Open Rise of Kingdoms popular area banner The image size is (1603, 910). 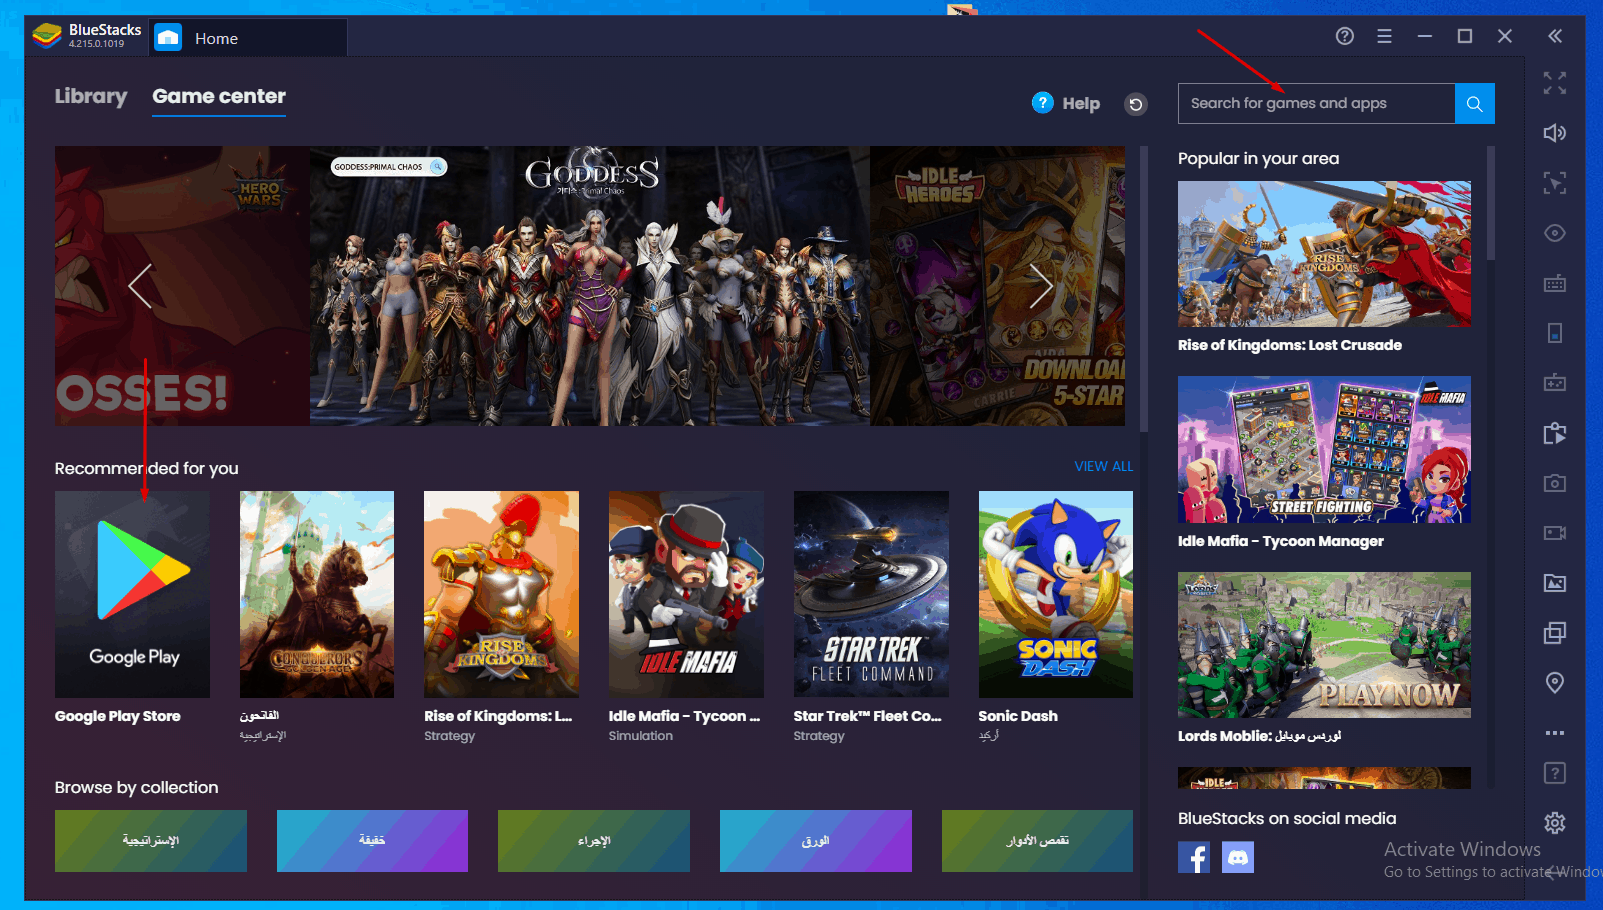[x=1324, y=254]
